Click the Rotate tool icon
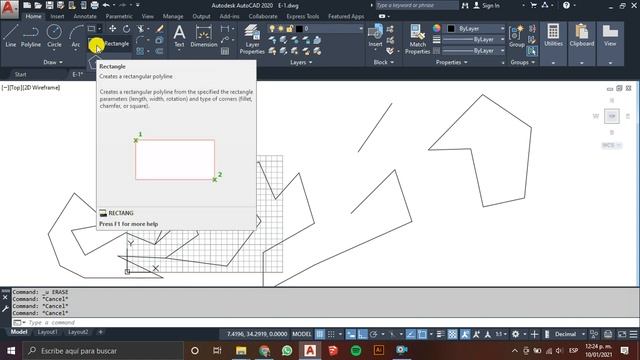The height and width of the screenshot is (360, 640). [127, 29]
